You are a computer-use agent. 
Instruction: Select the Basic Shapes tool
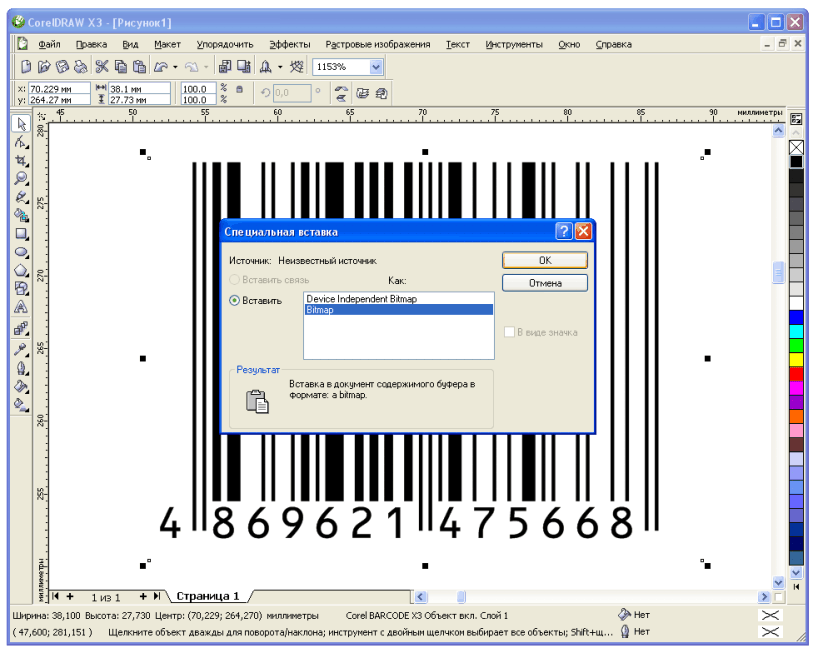pyautogui.click(x=21, y=288)
